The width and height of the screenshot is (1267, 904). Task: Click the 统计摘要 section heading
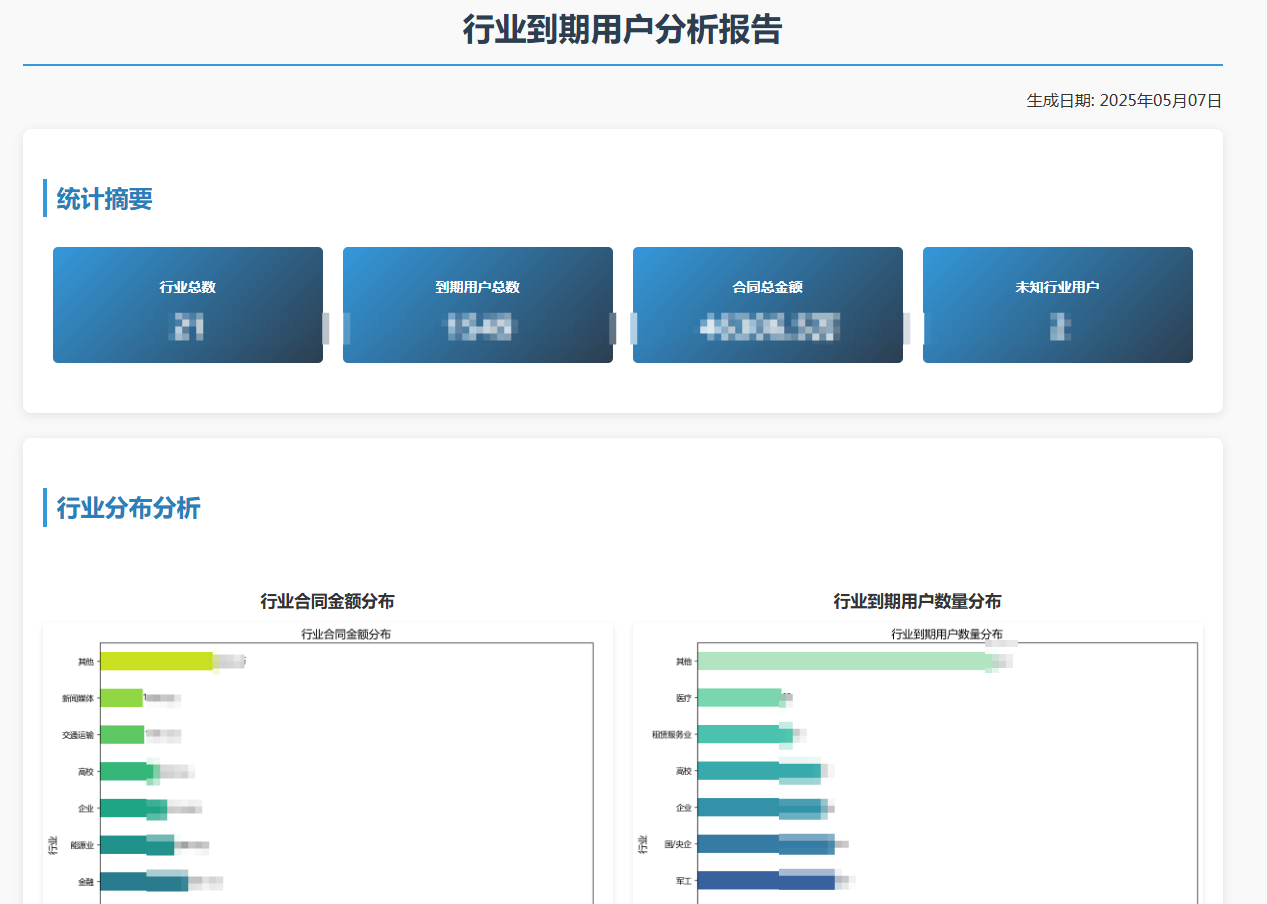(104, 198)
